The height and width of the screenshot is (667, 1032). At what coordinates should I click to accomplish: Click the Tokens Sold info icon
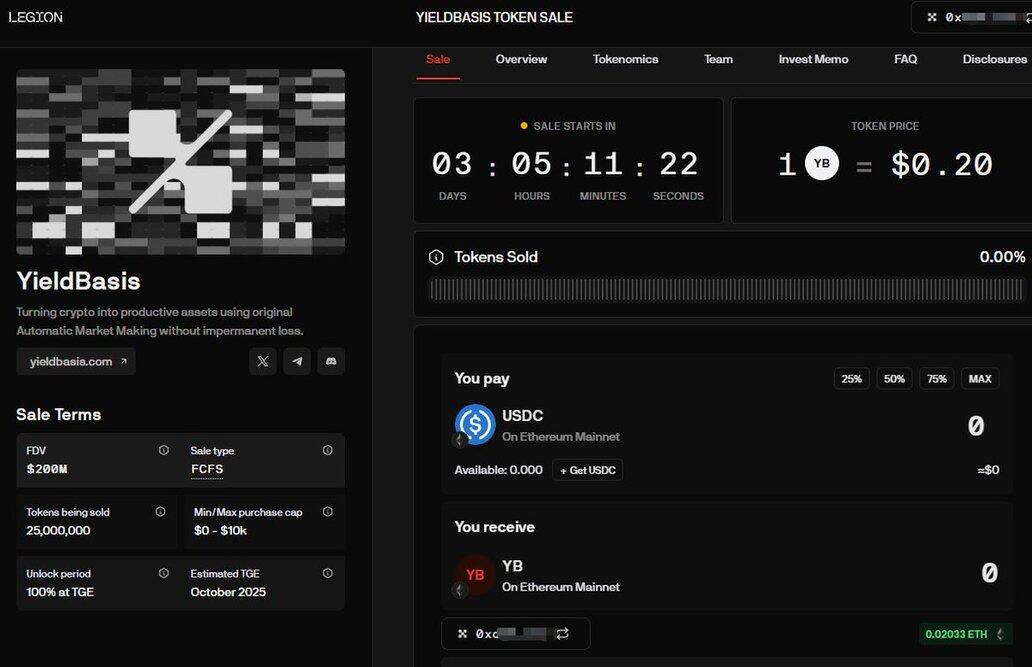[x=436, y=257]
